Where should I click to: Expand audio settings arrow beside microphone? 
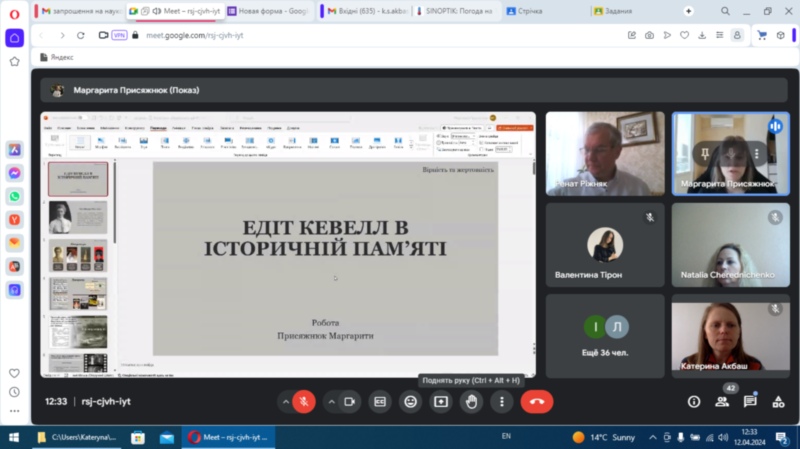pos(285,401)
